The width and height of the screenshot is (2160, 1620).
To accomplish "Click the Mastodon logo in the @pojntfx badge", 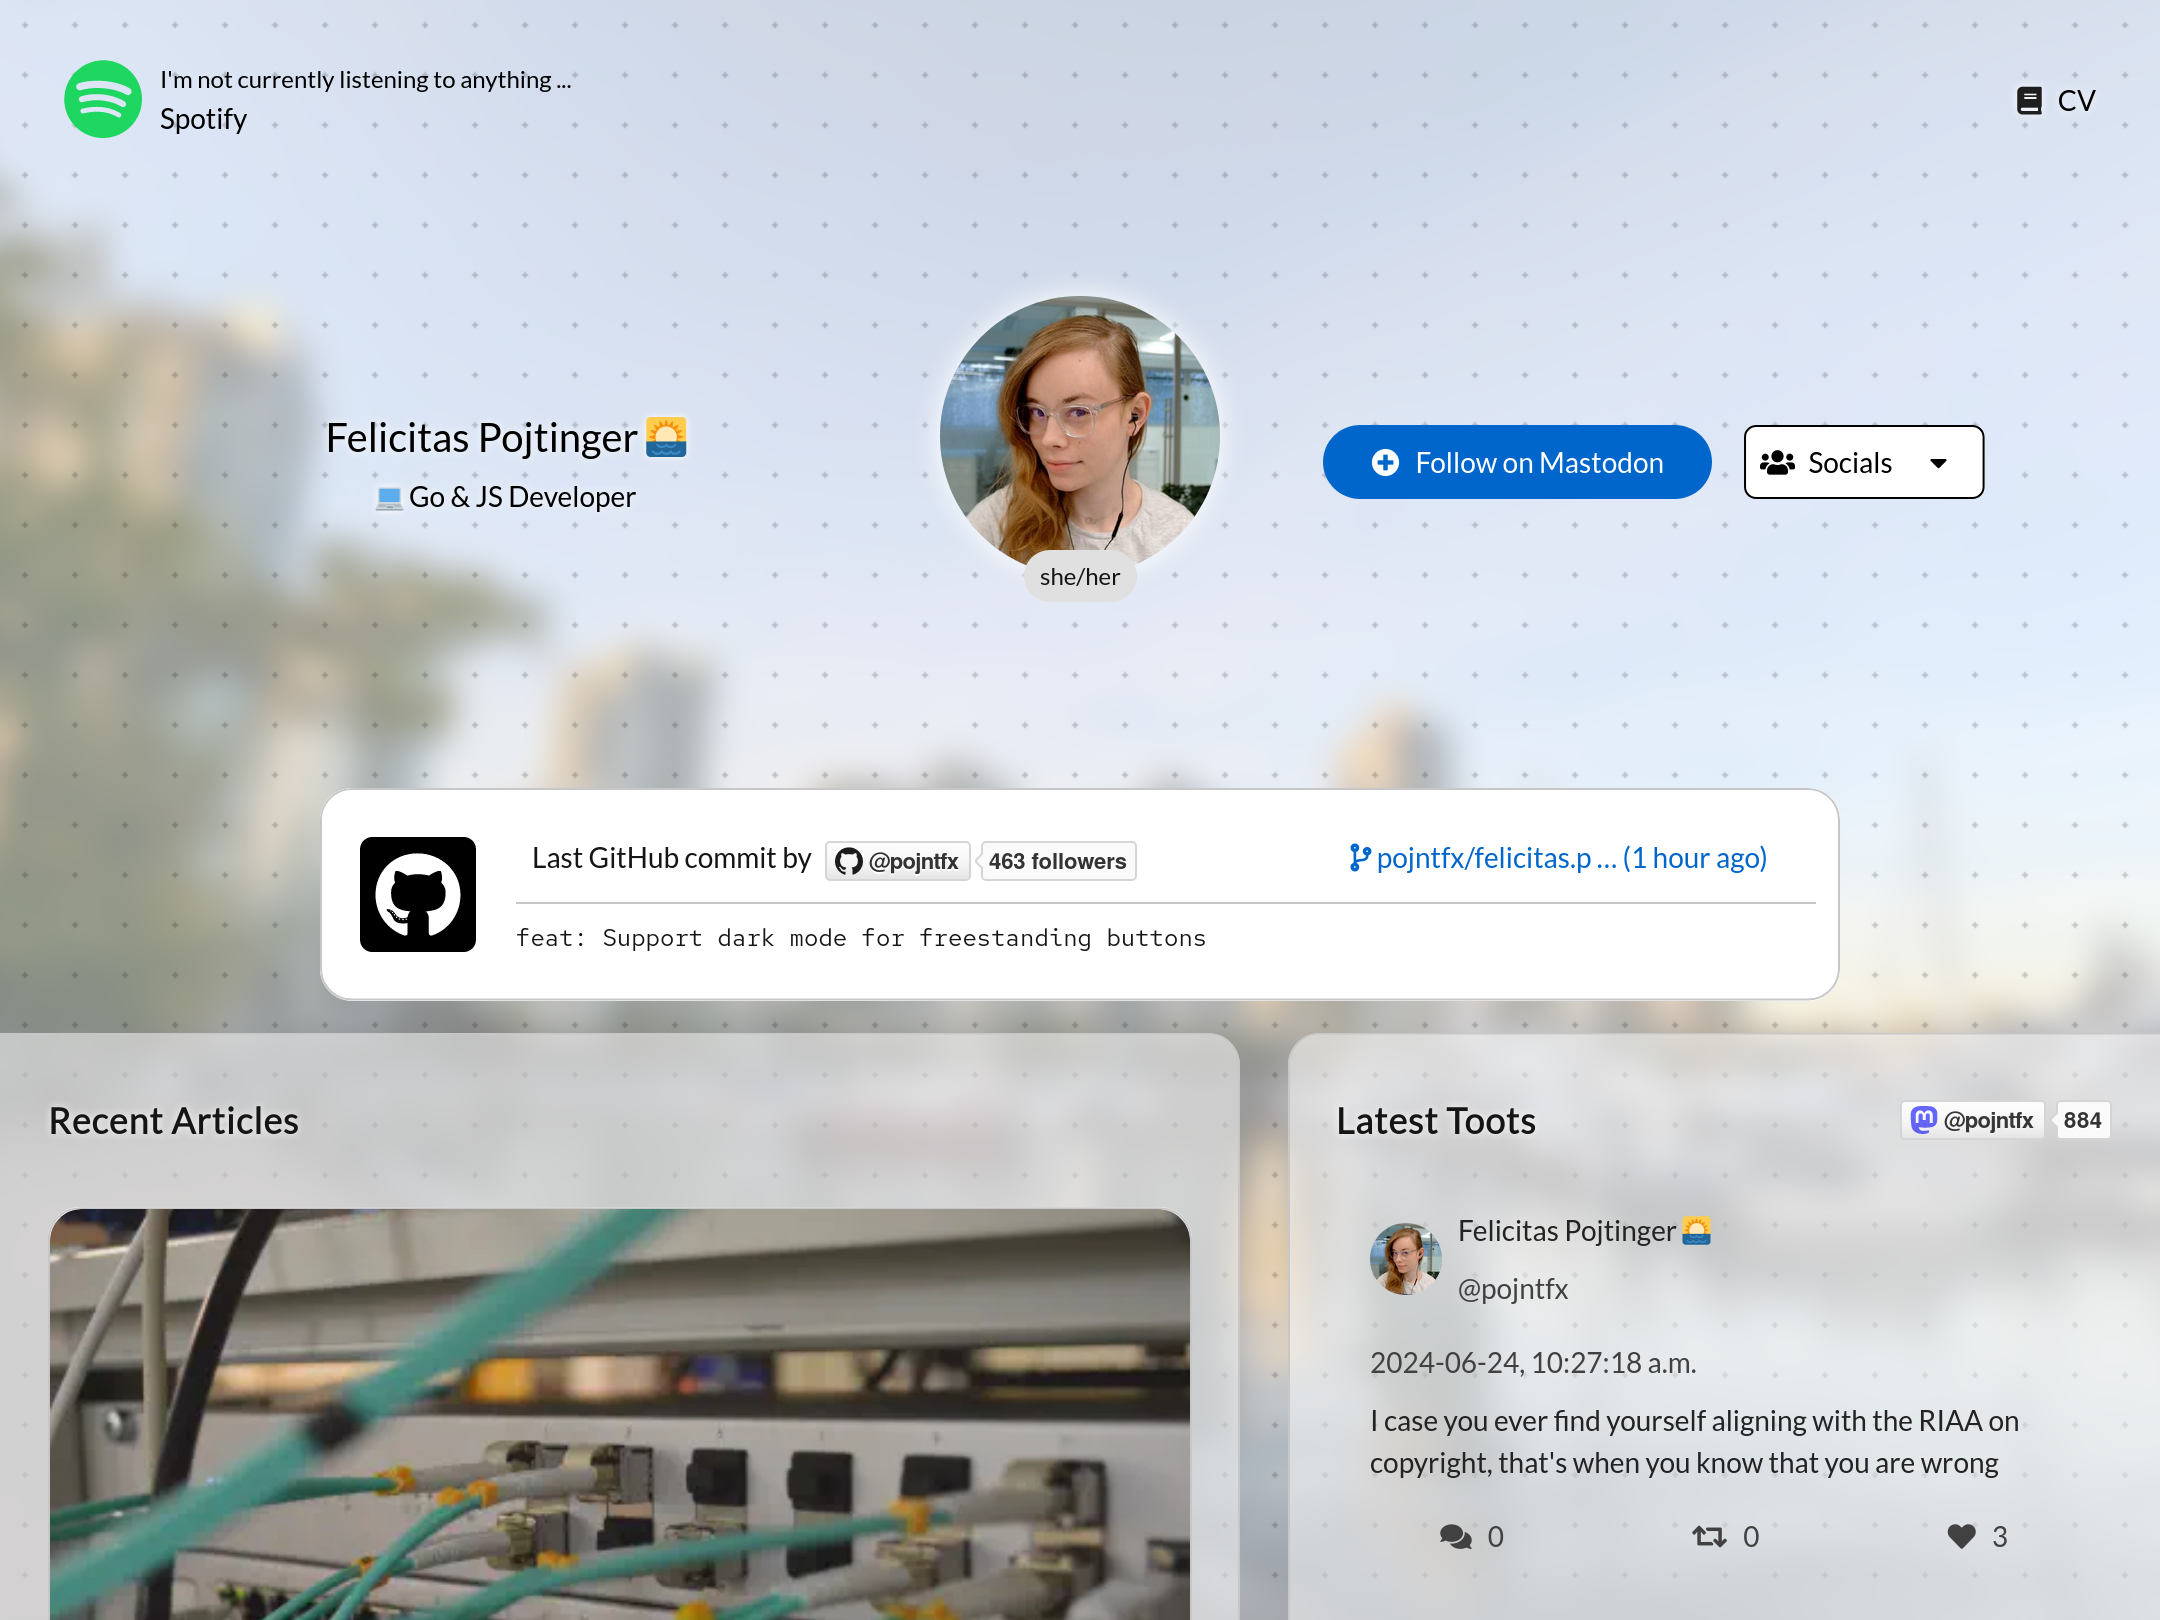I will click(1924, 1119).
